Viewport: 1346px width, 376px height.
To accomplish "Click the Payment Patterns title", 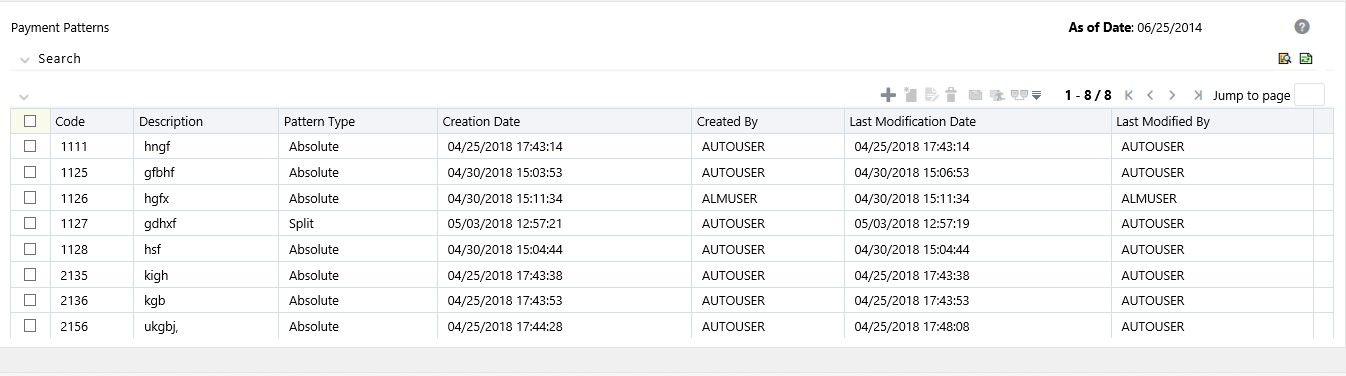I will tap(60, 28).
